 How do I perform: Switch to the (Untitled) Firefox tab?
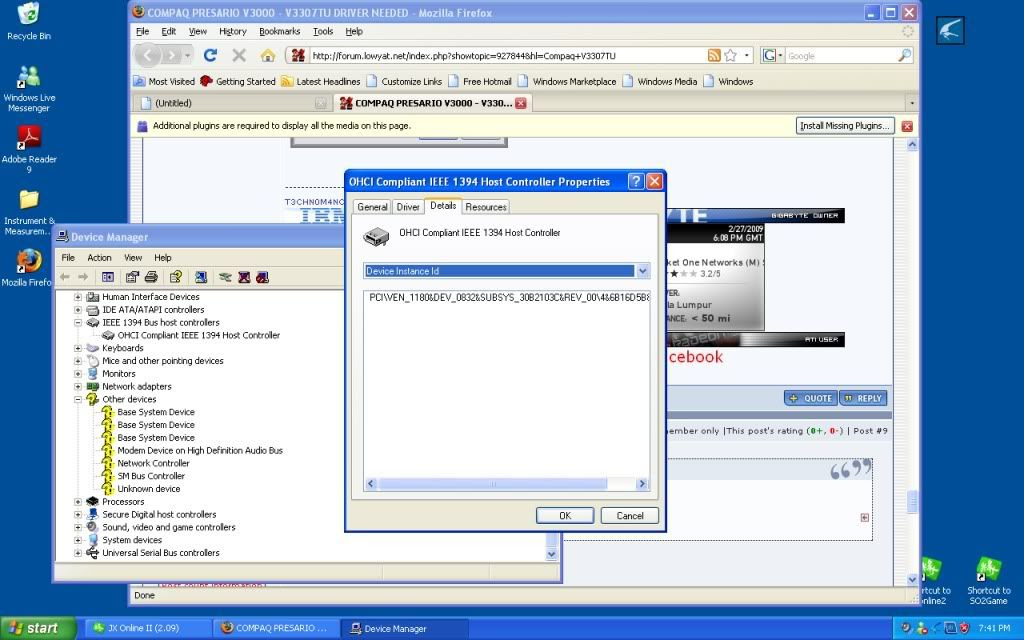pos(232,103)
